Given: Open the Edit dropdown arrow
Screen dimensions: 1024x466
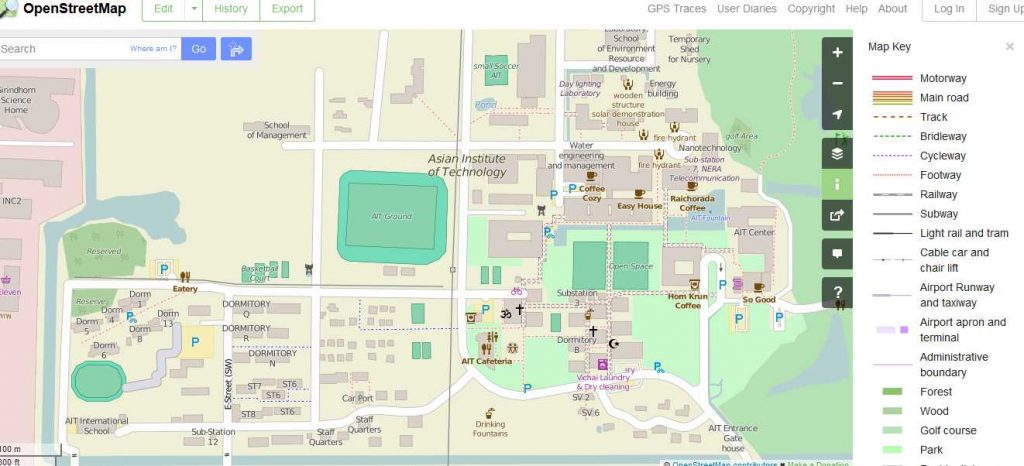Looking at the screenshot, I should pyautogui.click(x=194, y=9).
